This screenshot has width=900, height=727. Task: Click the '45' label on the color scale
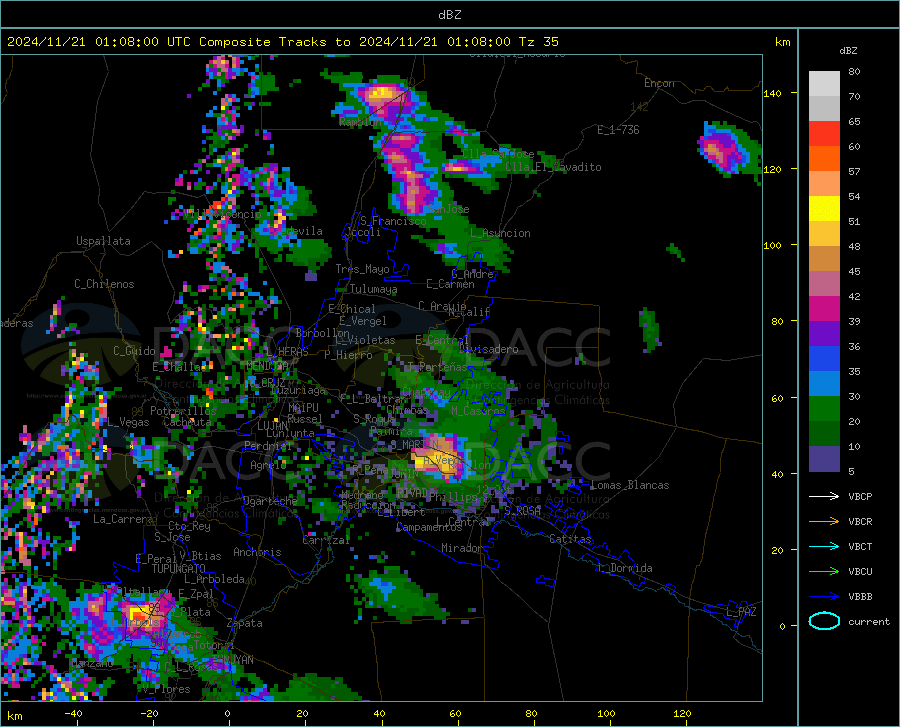point(854,271)
